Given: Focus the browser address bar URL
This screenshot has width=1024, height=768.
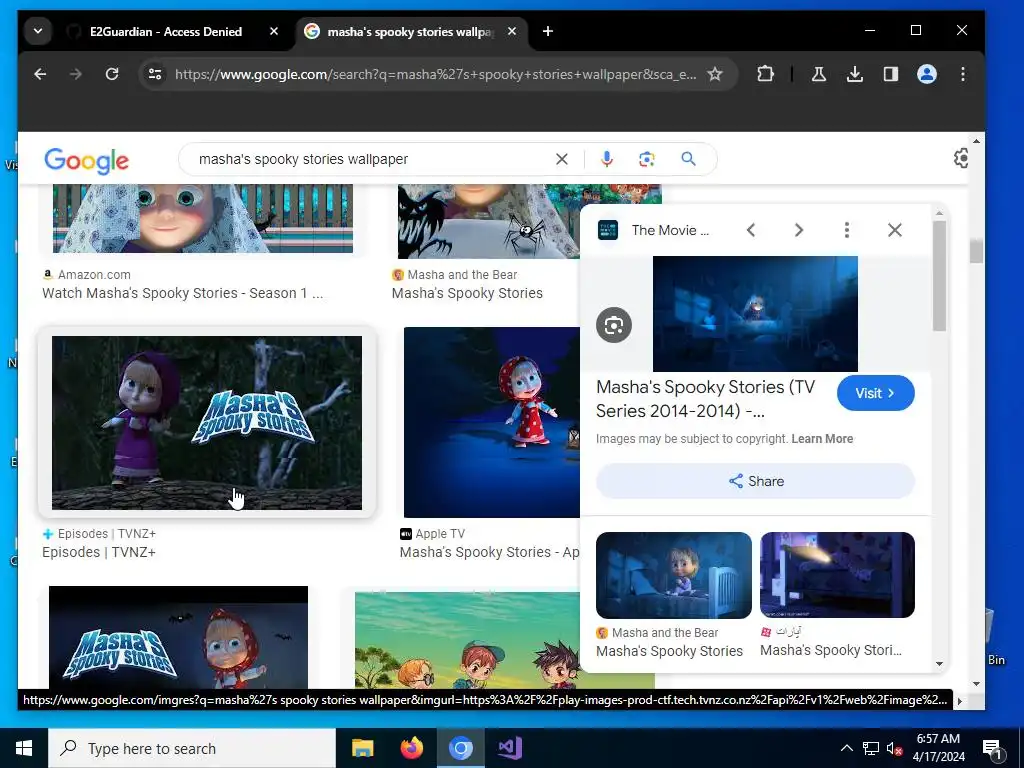Looking at the screenshot, I should click(435, 74).
